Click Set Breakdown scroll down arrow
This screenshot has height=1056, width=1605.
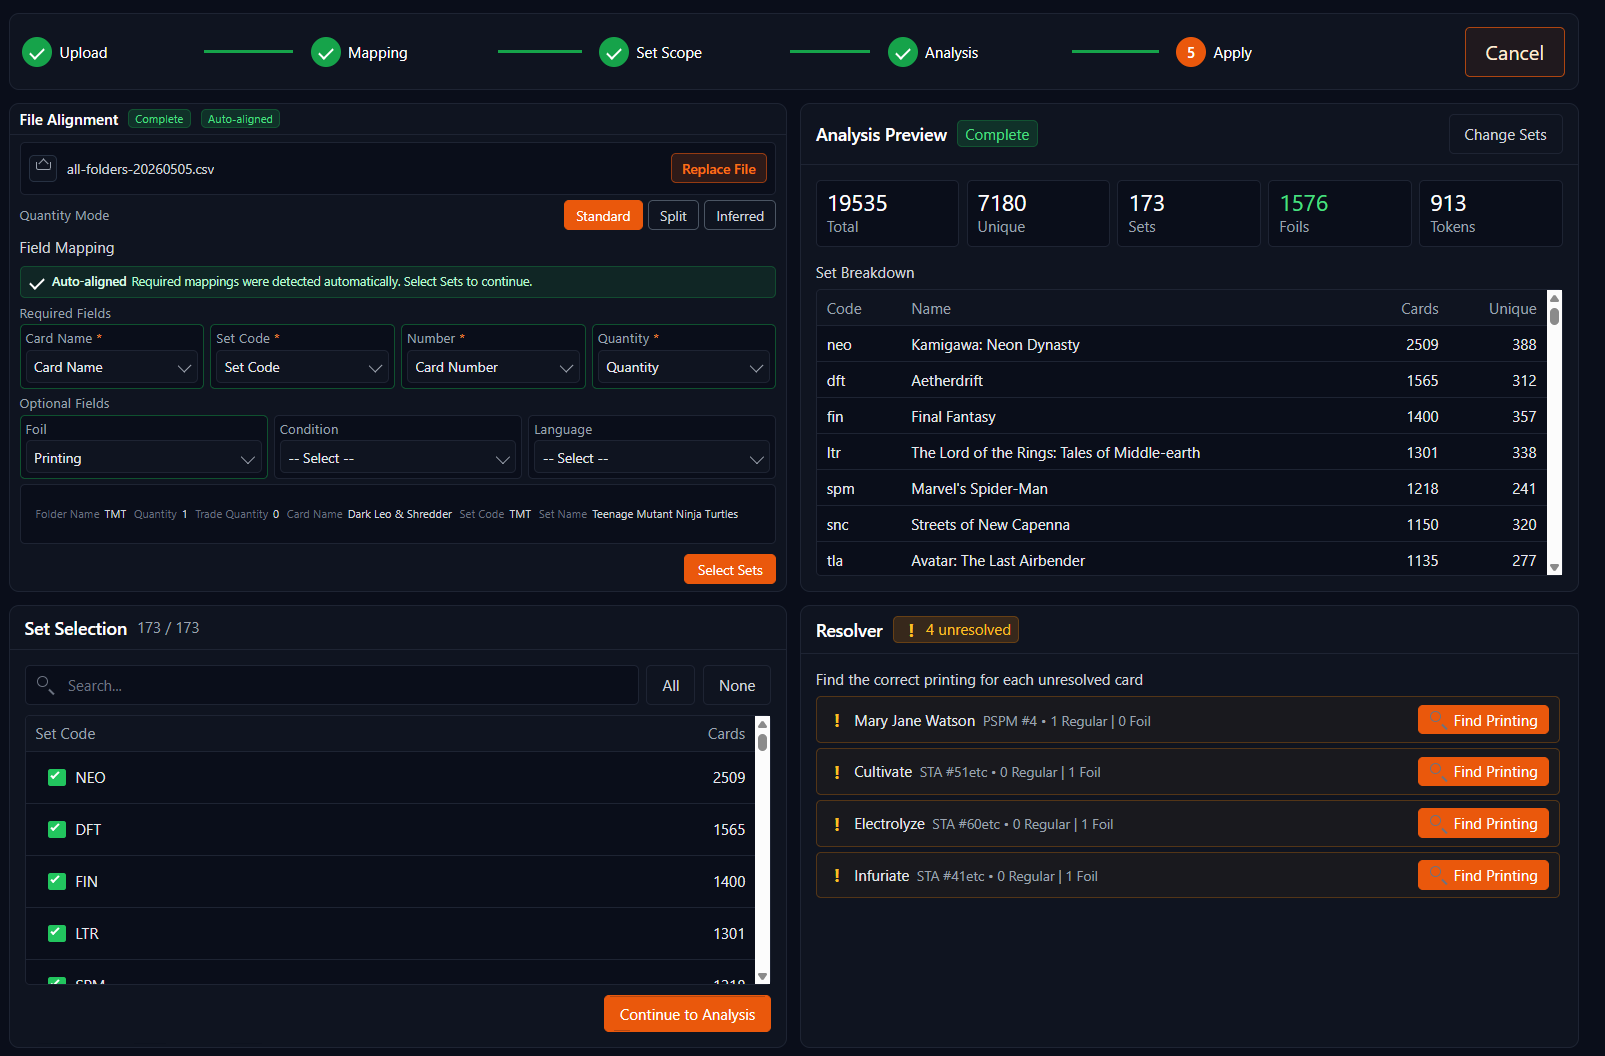pyautogui.click(x=1554, y=567)
